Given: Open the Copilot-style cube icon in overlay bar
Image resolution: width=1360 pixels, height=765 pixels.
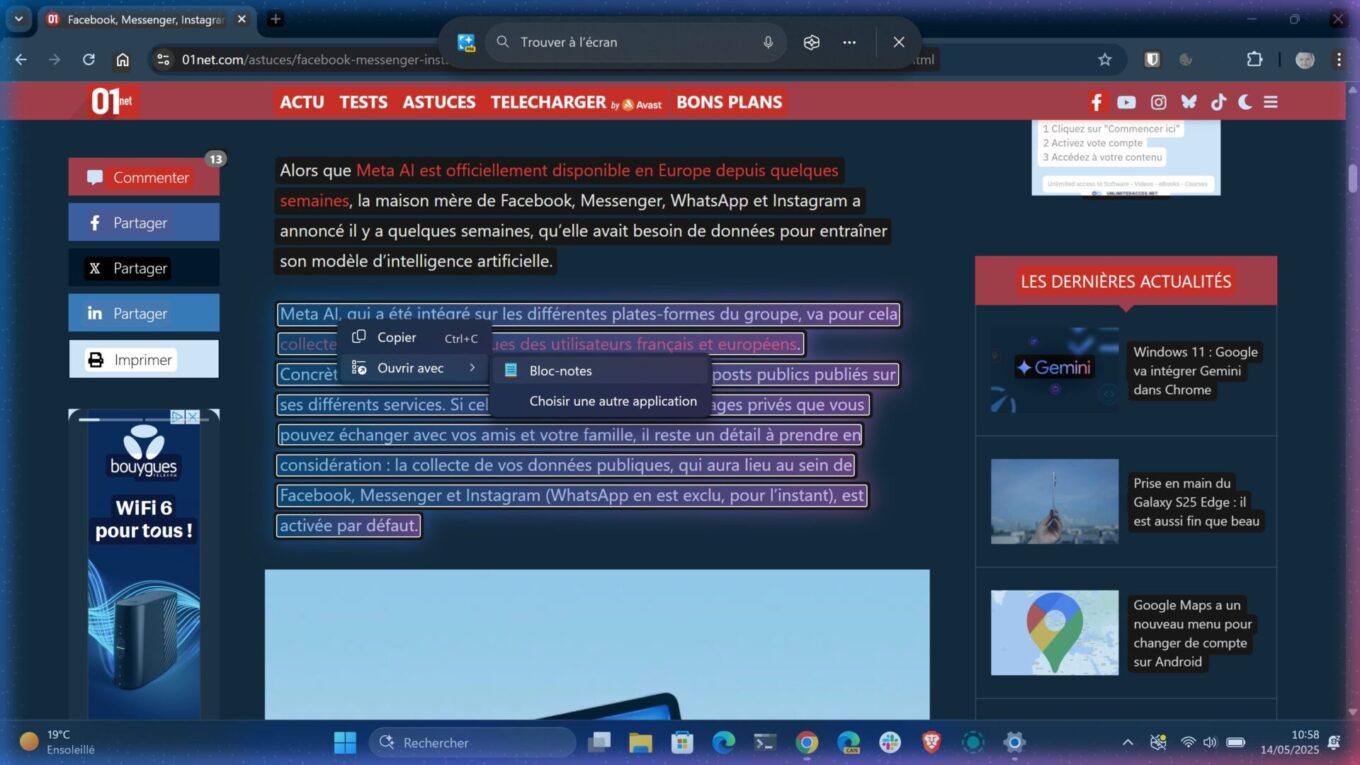Looking at the screenshot, I should (x=812, y=42).
